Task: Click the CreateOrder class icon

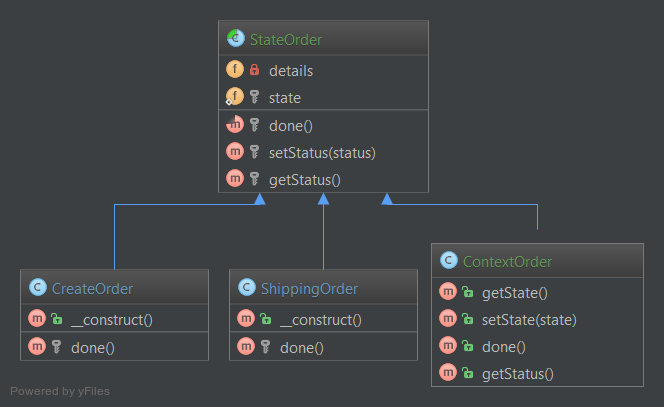Action: click(38, 288)
